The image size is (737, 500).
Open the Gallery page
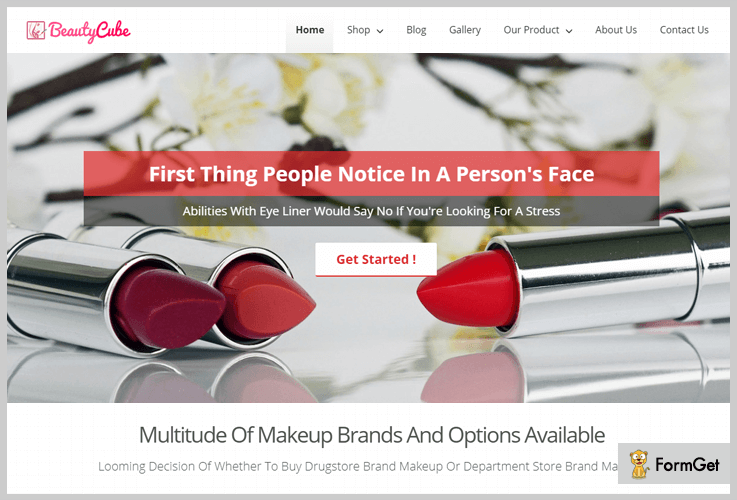click(465, 30)
